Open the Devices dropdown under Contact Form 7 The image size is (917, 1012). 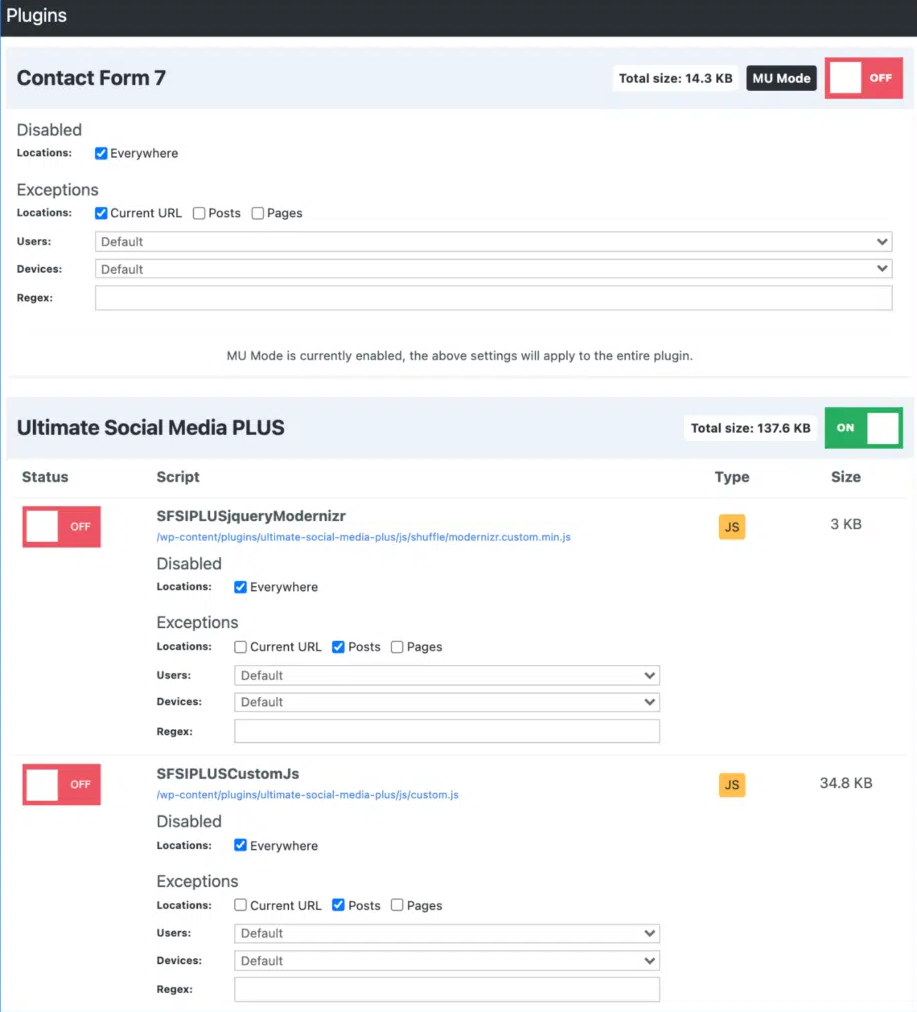pos(493,268)
